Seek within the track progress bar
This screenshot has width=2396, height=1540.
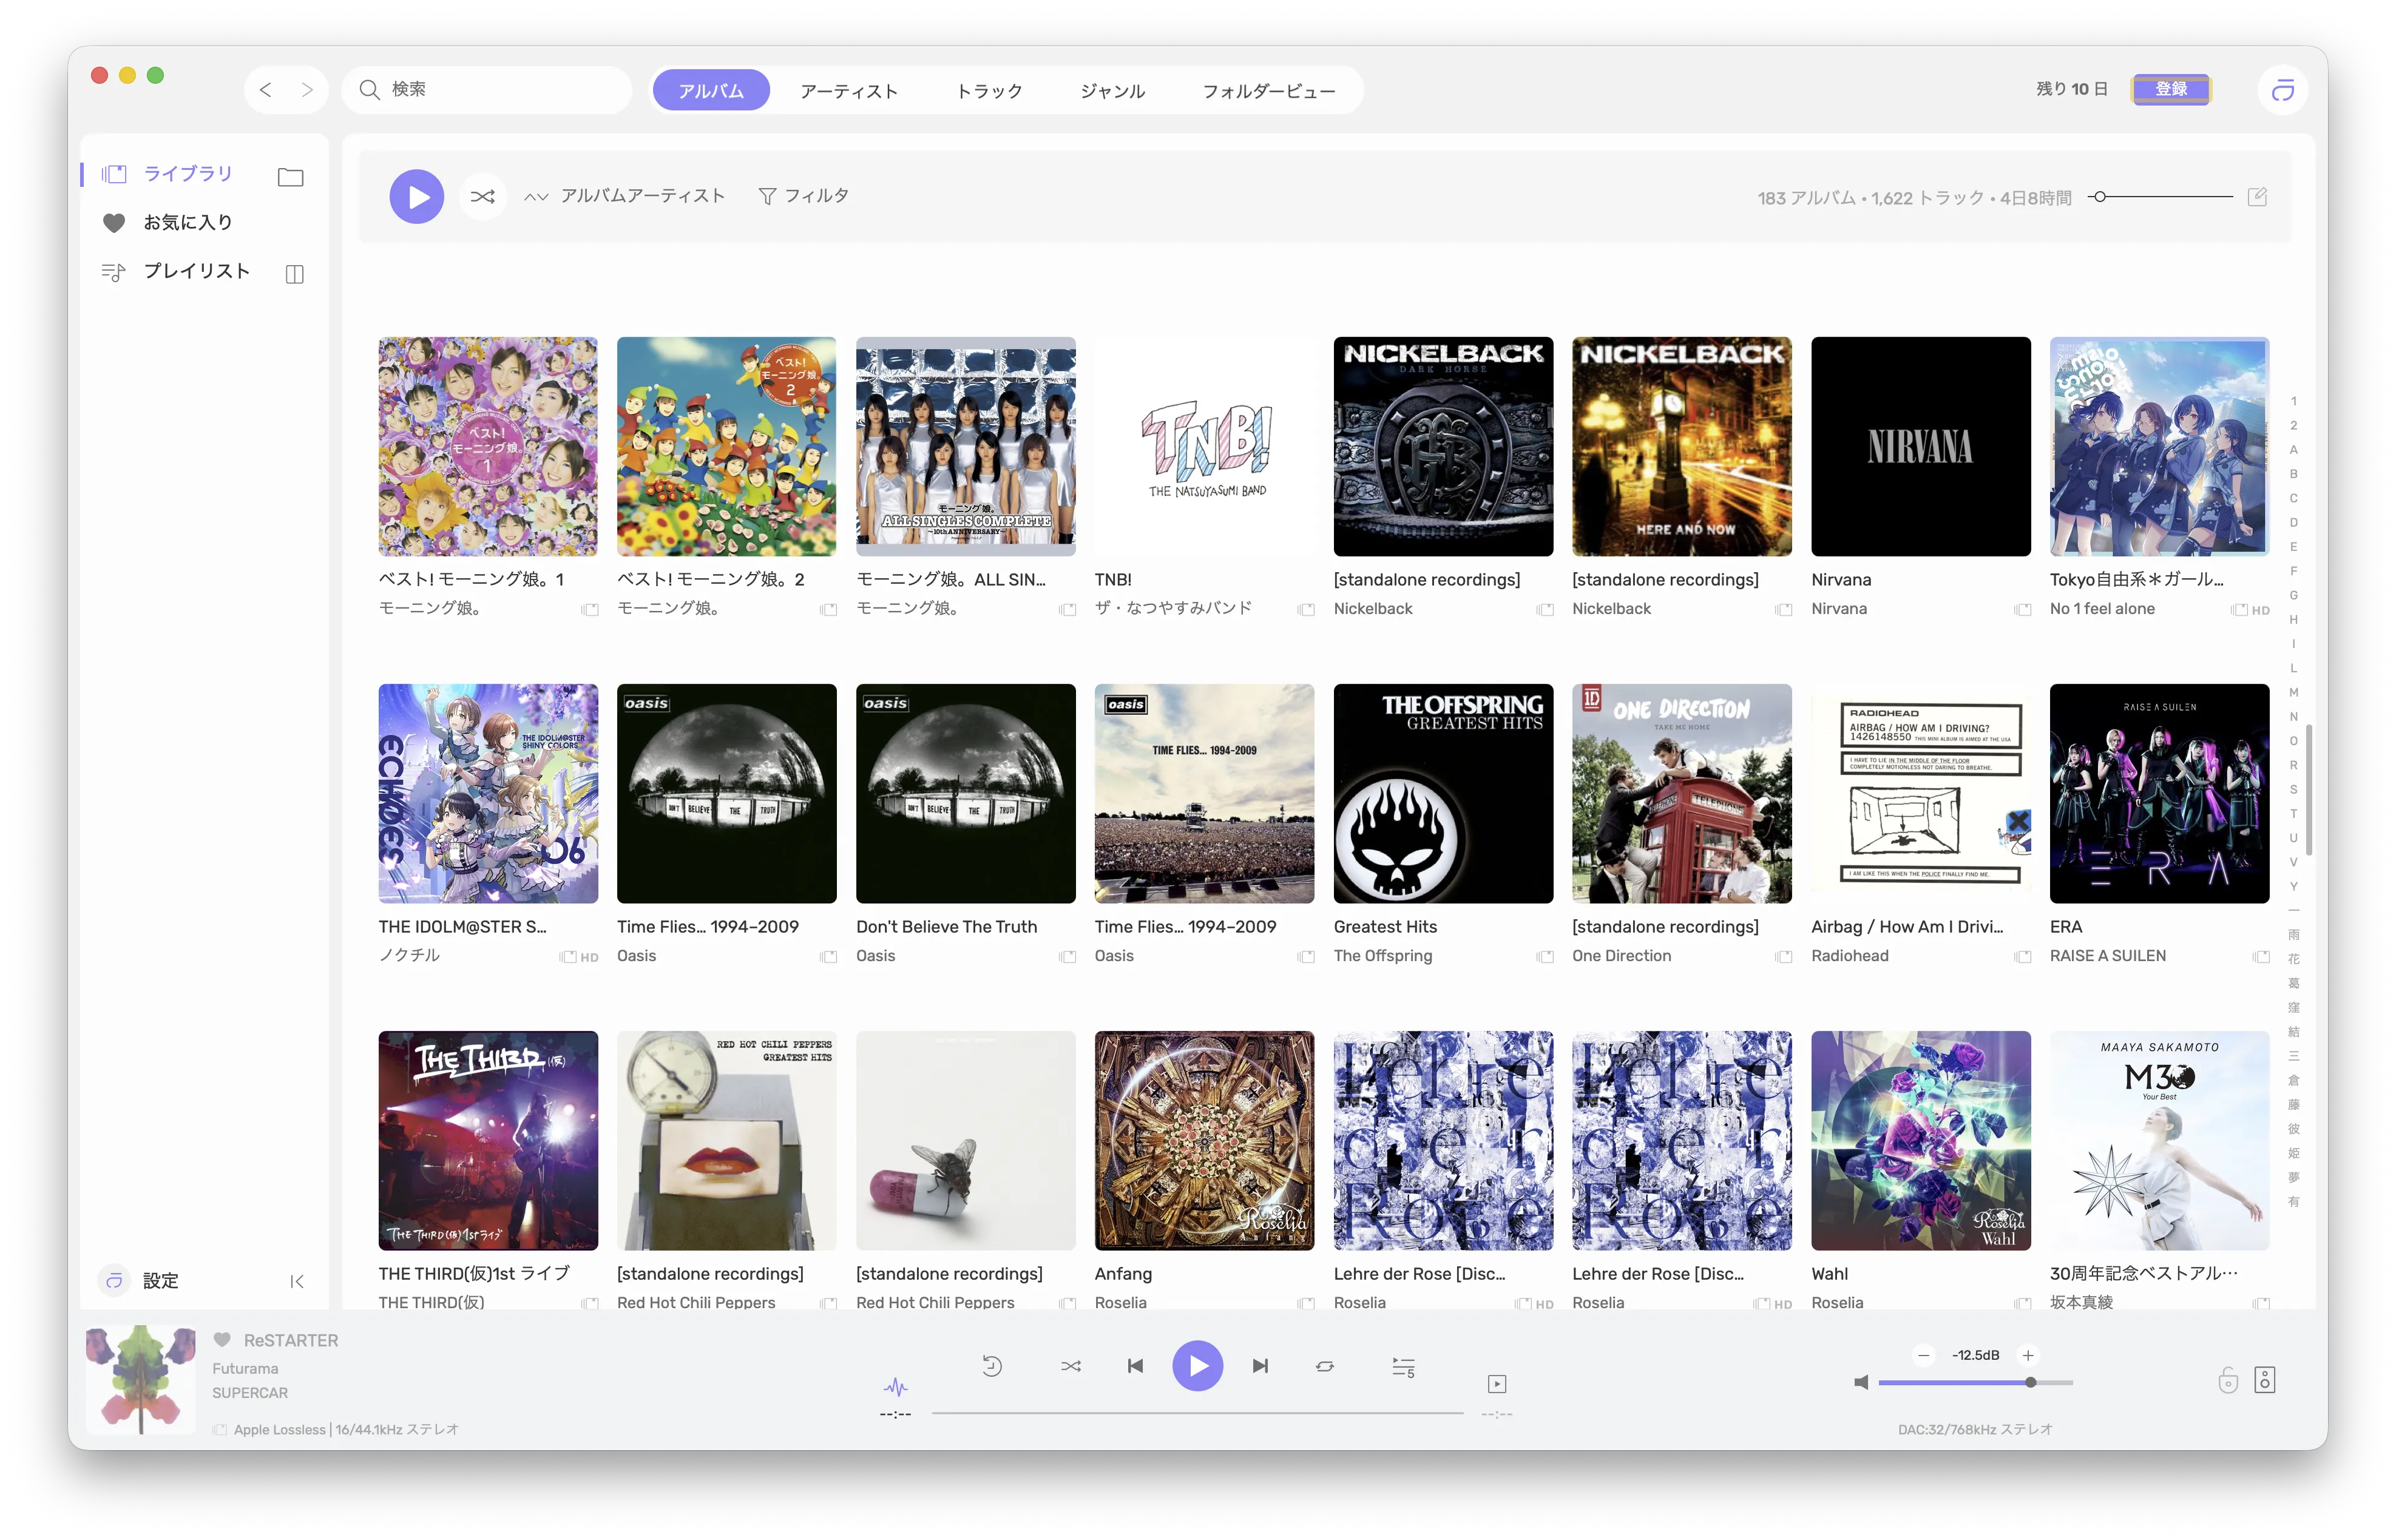point(1198,1414)
